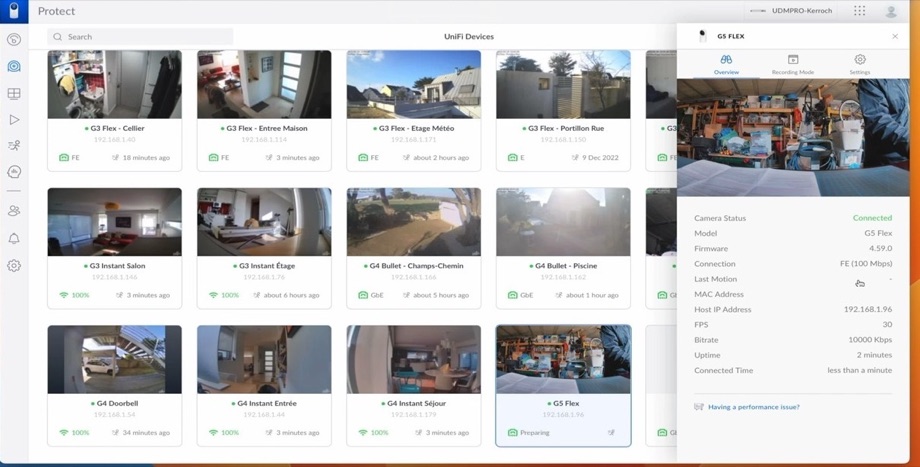Click the firmware value 4.59.0
Viewport: 920px width, 467px height.
coord(881,248)
